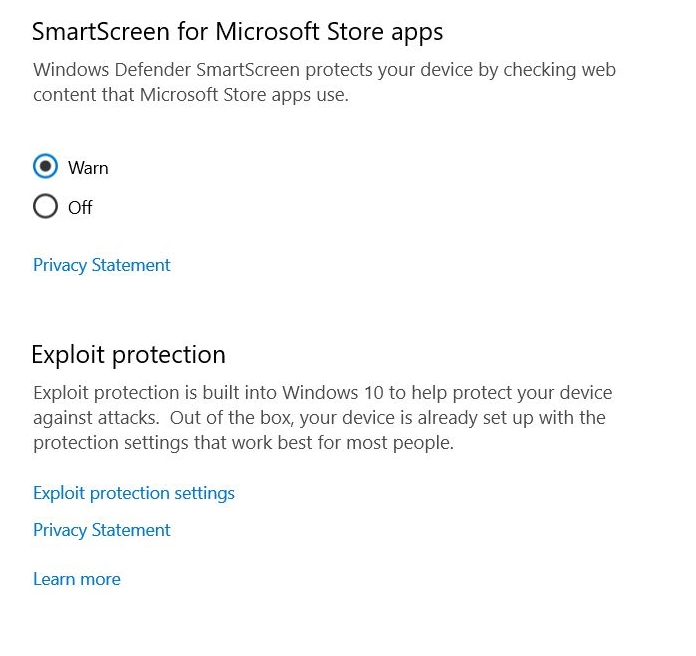The width and height of the screenshot is (696, 656).
Task: Open Privacy Statement below Exploit protection settings
Action: 102,530
